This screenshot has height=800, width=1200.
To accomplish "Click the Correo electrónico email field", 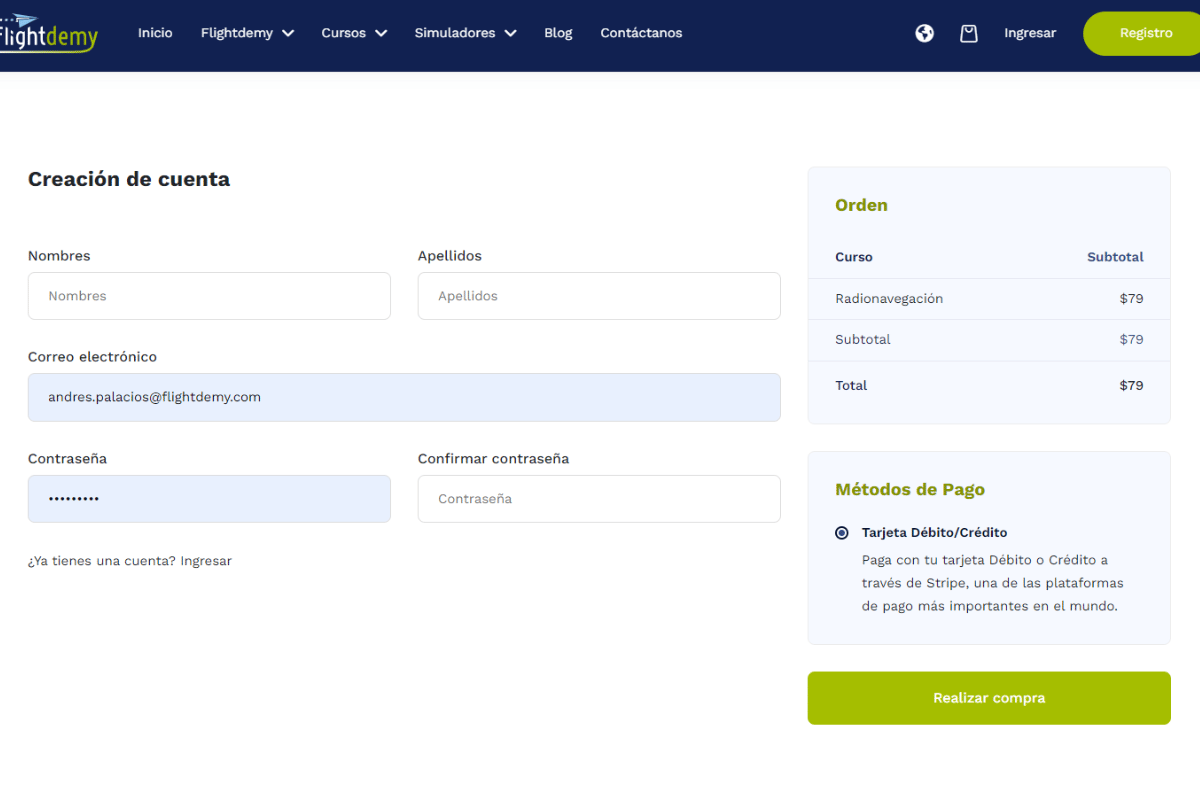I will coord(404,397).
